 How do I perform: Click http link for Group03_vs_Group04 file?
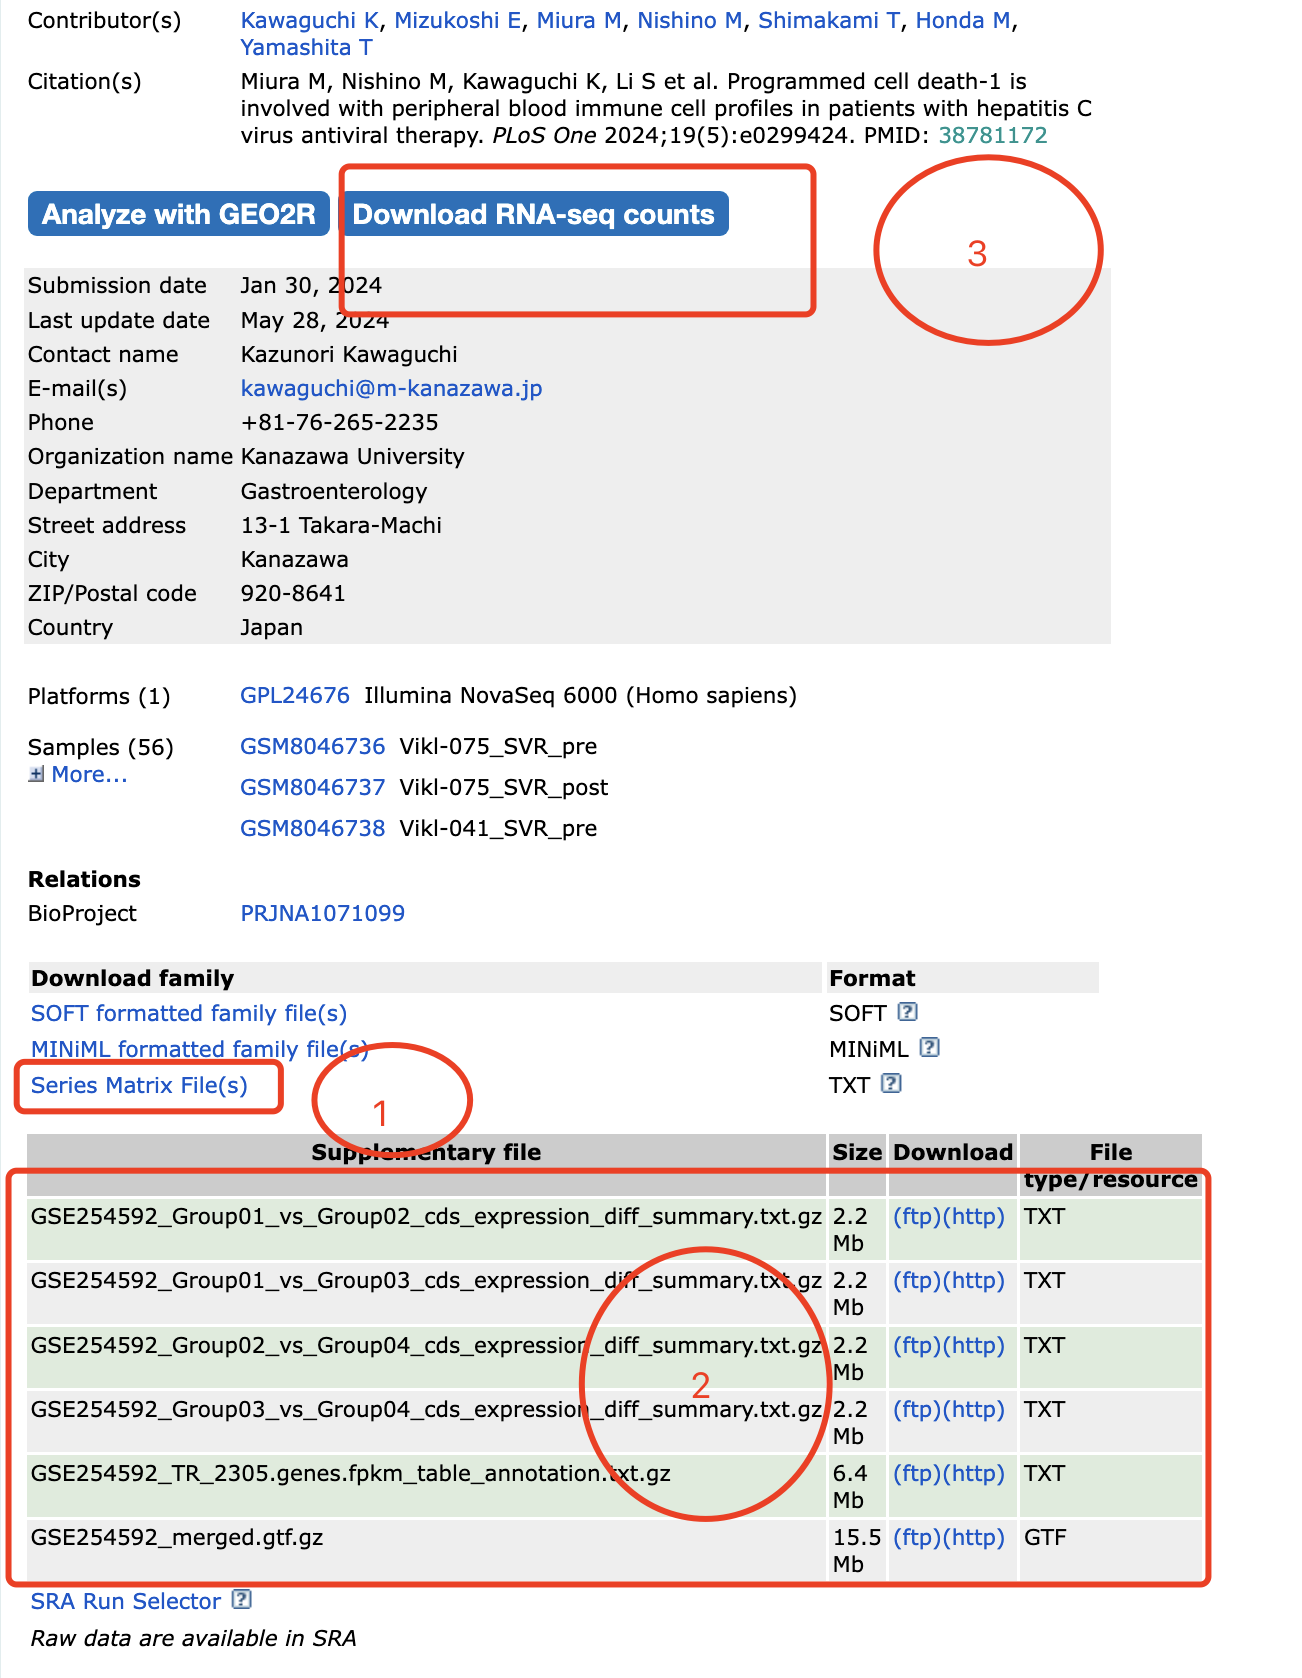[974, 1409]
